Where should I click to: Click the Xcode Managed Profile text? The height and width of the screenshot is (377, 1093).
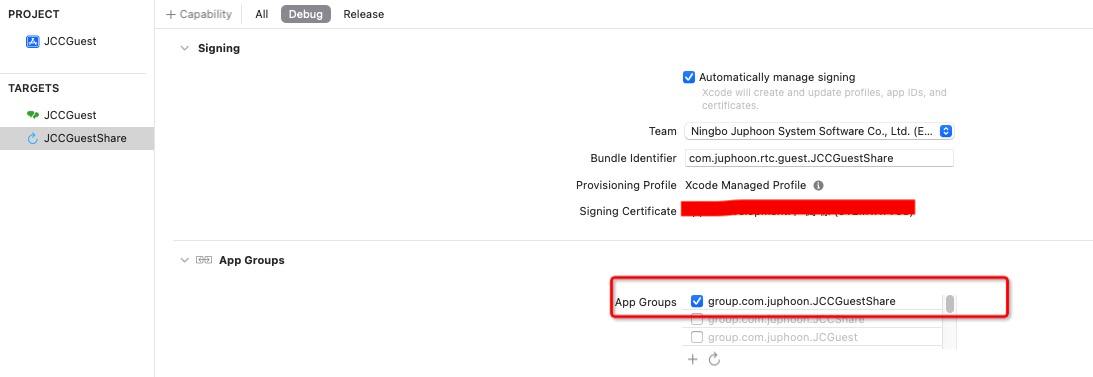click(745, 185)
